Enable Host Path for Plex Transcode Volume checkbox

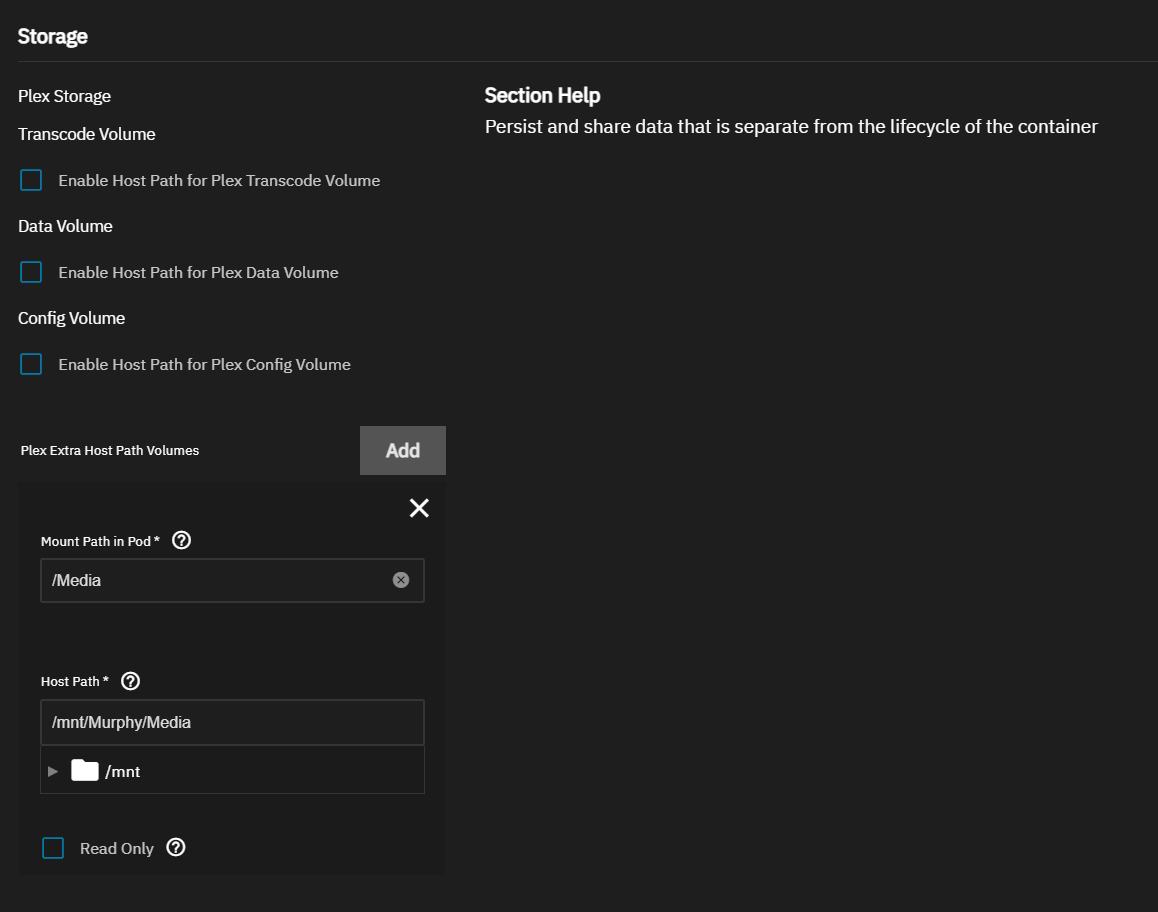(31, 180)
